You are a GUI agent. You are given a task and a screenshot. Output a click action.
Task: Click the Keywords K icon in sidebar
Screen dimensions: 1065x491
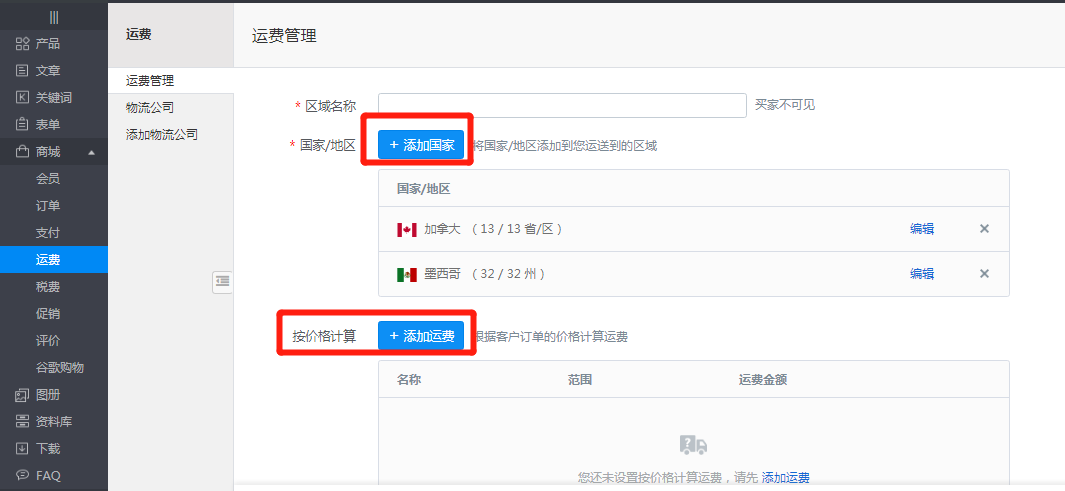click(x=22, y=98)
